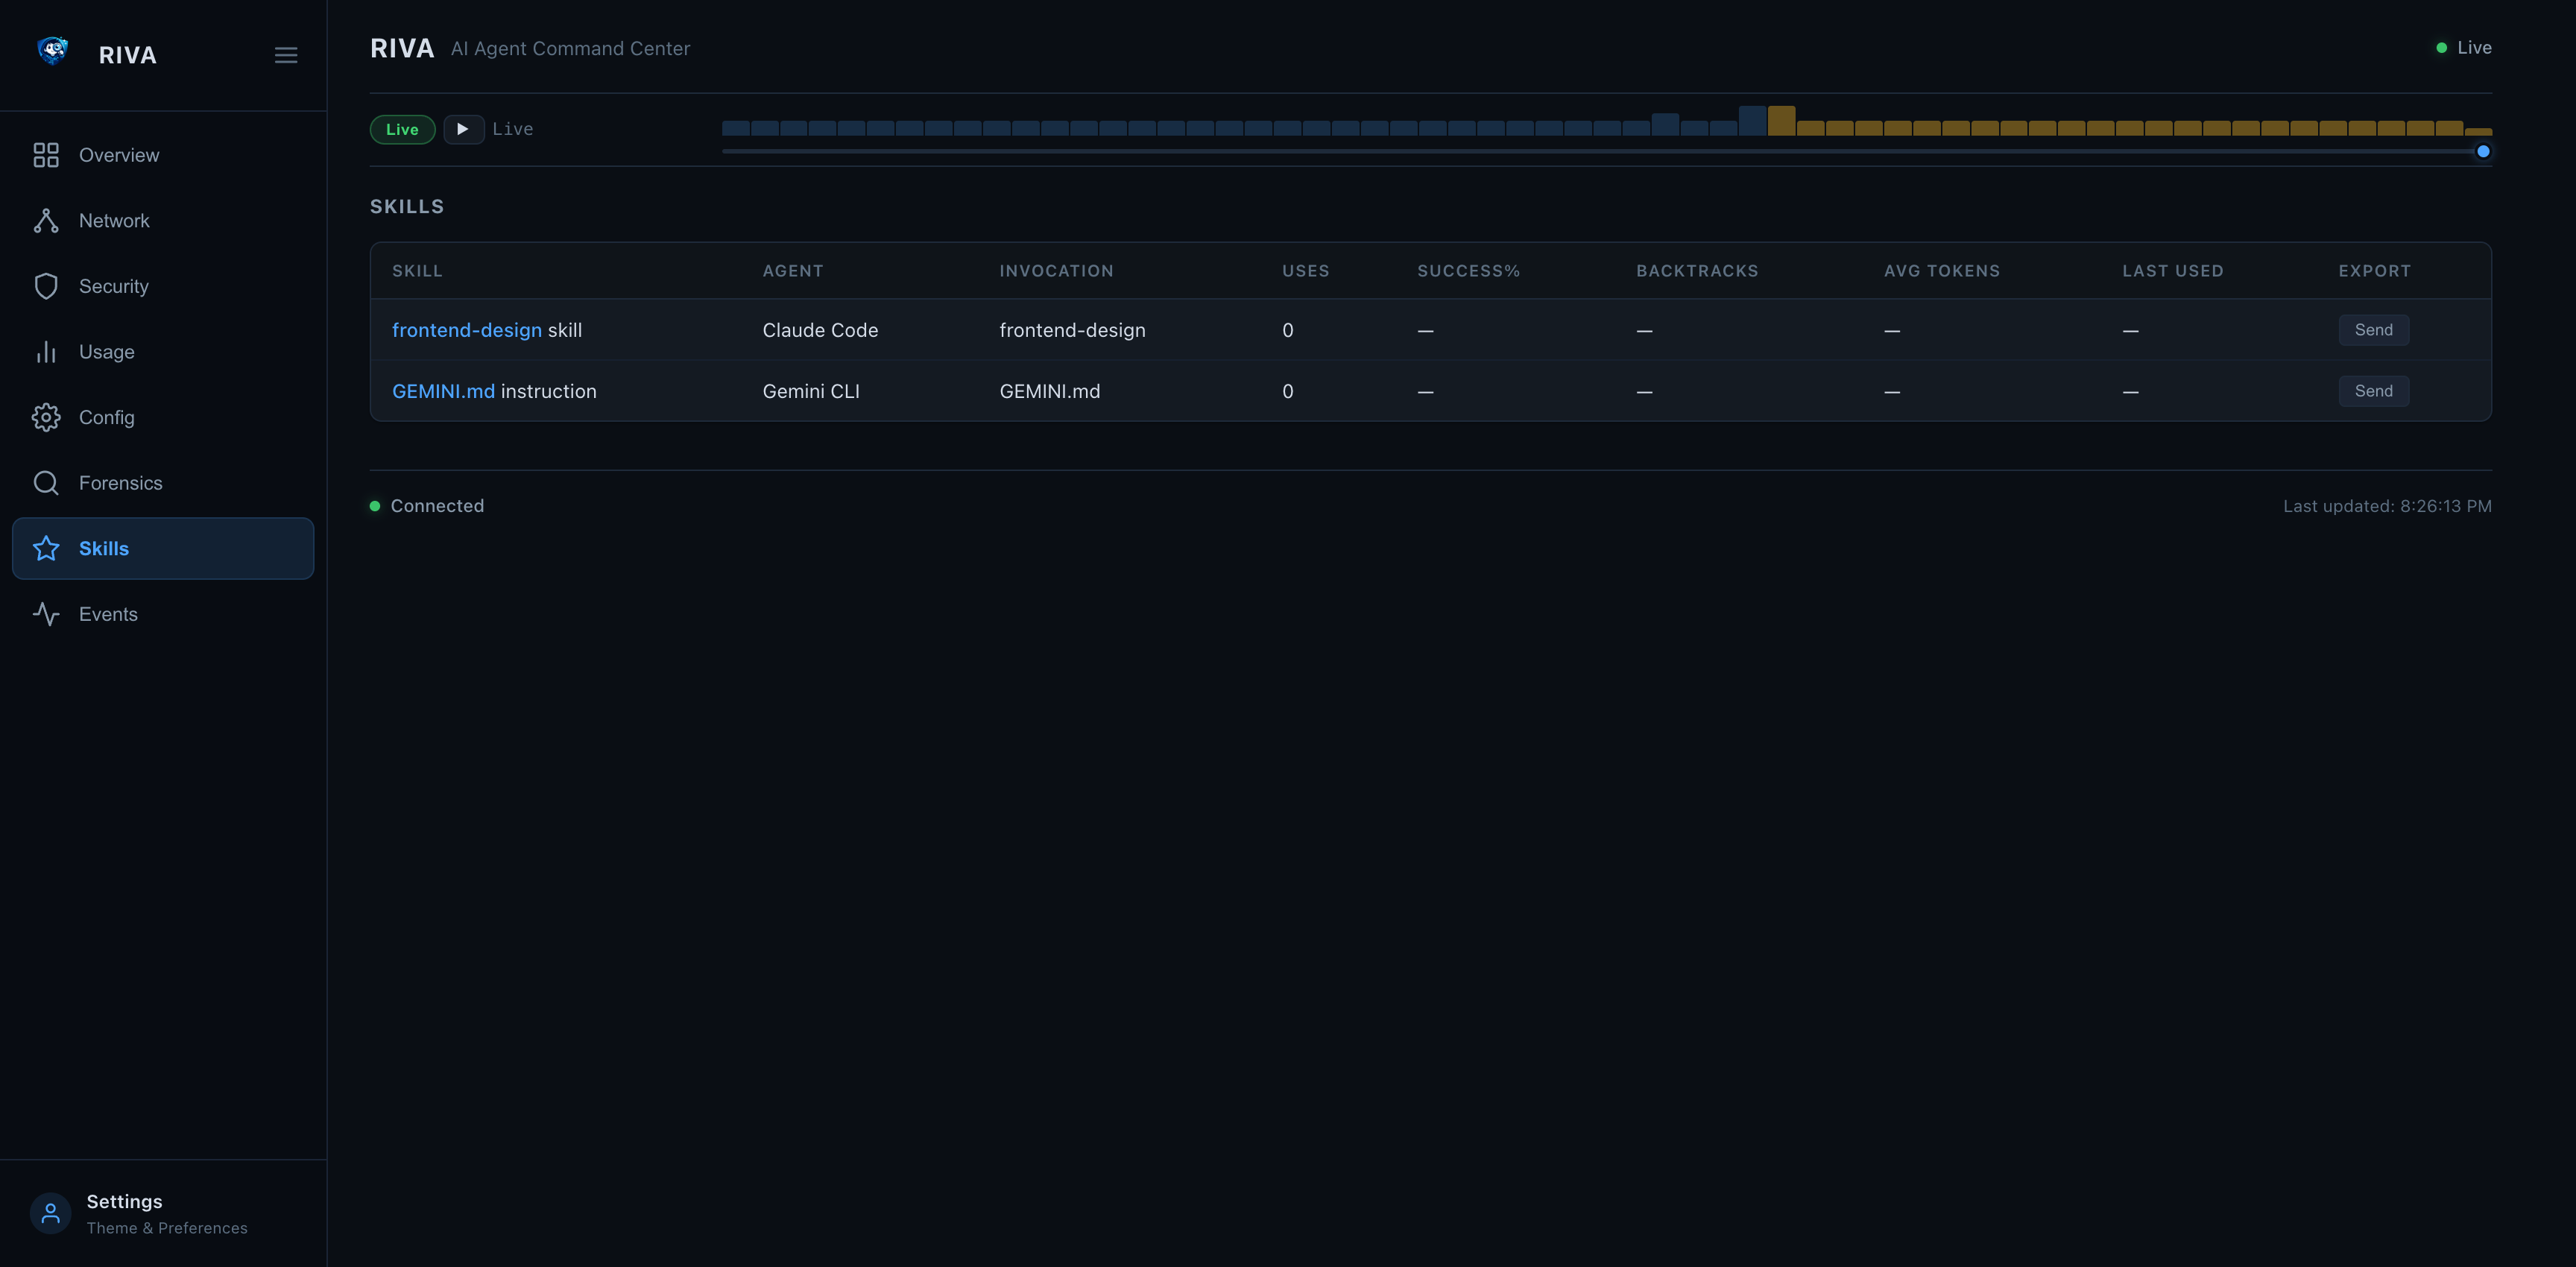Open Settings Theme & Preferences user avatar
The width and height of the screenshot is (2576, 1267).
50,1213
